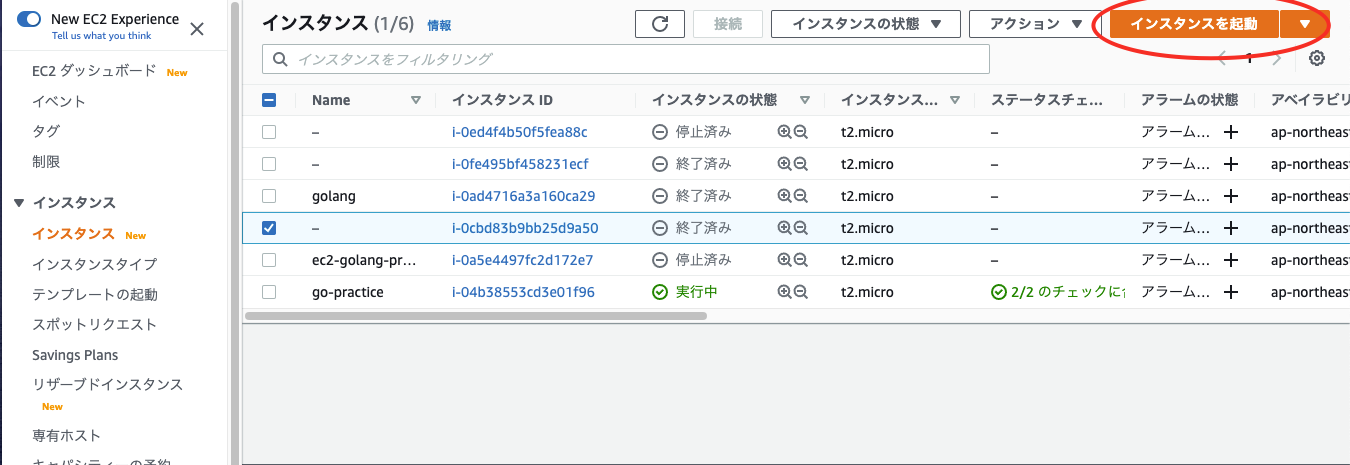The image size is (1350, 465).
Task: Add alarm plus icon in go-practice row
Action: (1231, 292)
